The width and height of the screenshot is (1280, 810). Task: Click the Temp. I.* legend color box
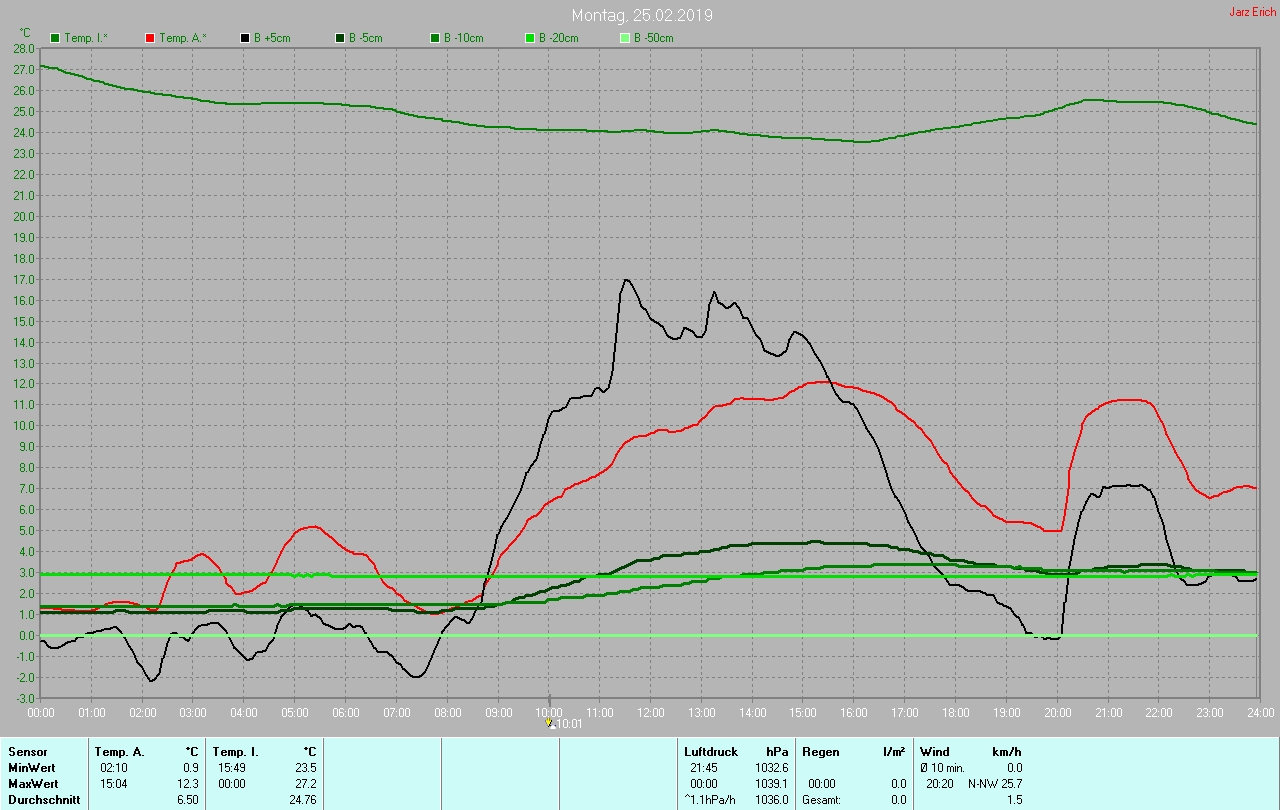click(55, 38)
